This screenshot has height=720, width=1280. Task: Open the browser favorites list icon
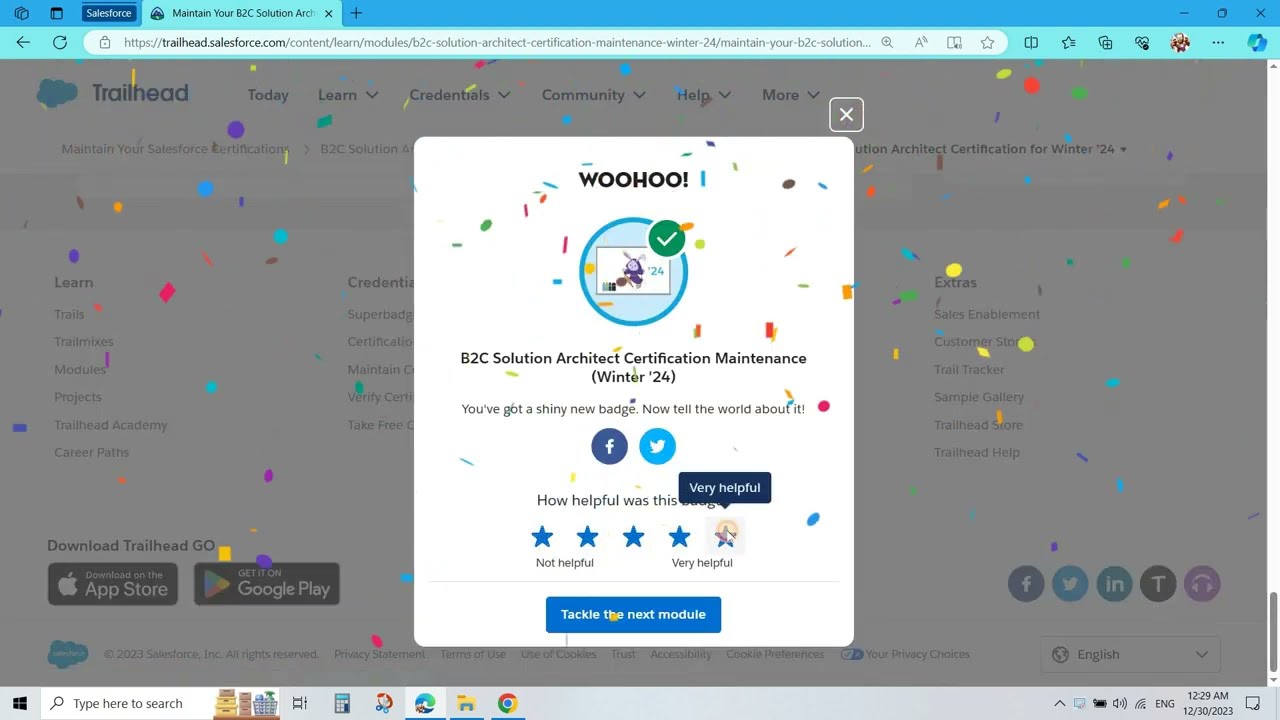[x=1068, y=42]
